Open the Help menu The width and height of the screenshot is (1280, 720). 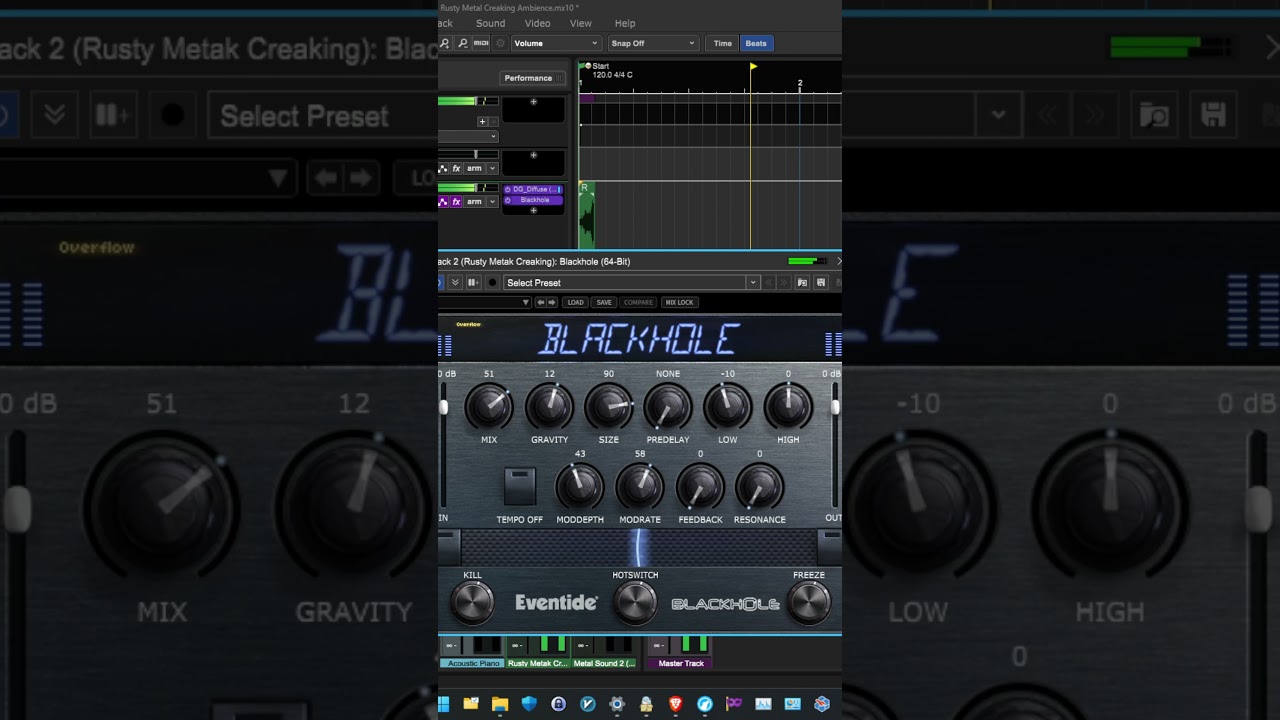tap(625, 23)
